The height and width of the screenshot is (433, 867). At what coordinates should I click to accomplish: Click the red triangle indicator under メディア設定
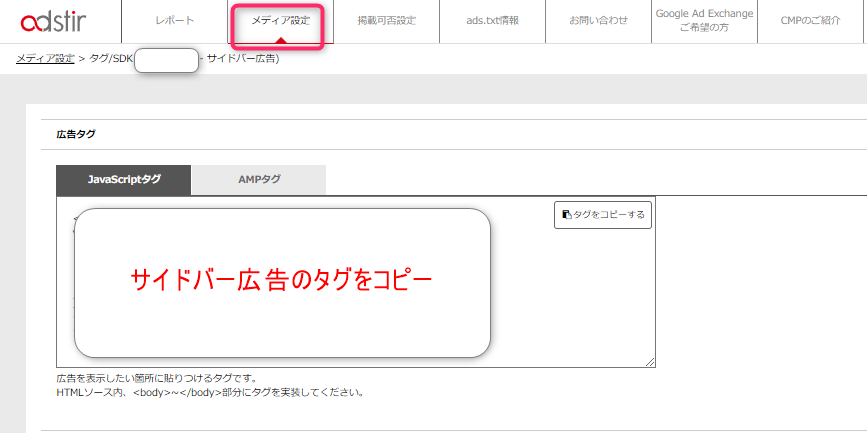(x=280, y=40)
